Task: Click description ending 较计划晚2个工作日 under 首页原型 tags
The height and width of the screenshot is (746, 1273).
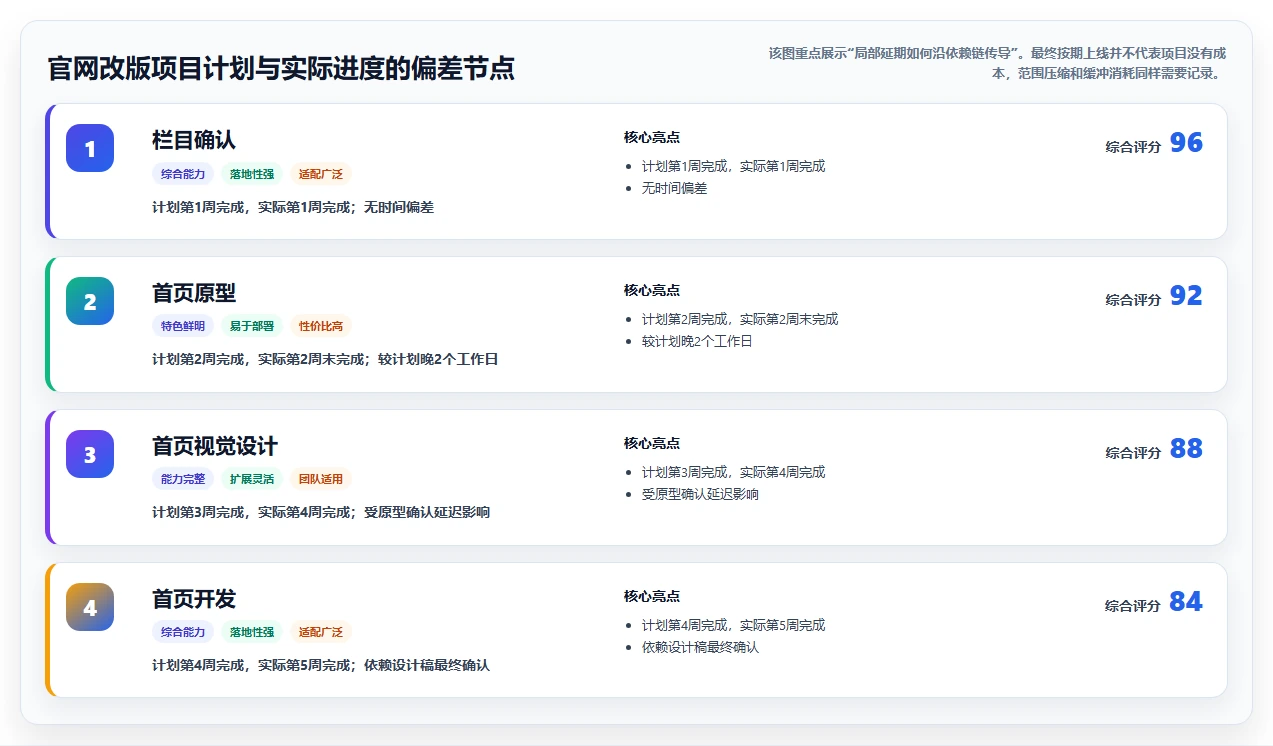Action: (325, 360)
